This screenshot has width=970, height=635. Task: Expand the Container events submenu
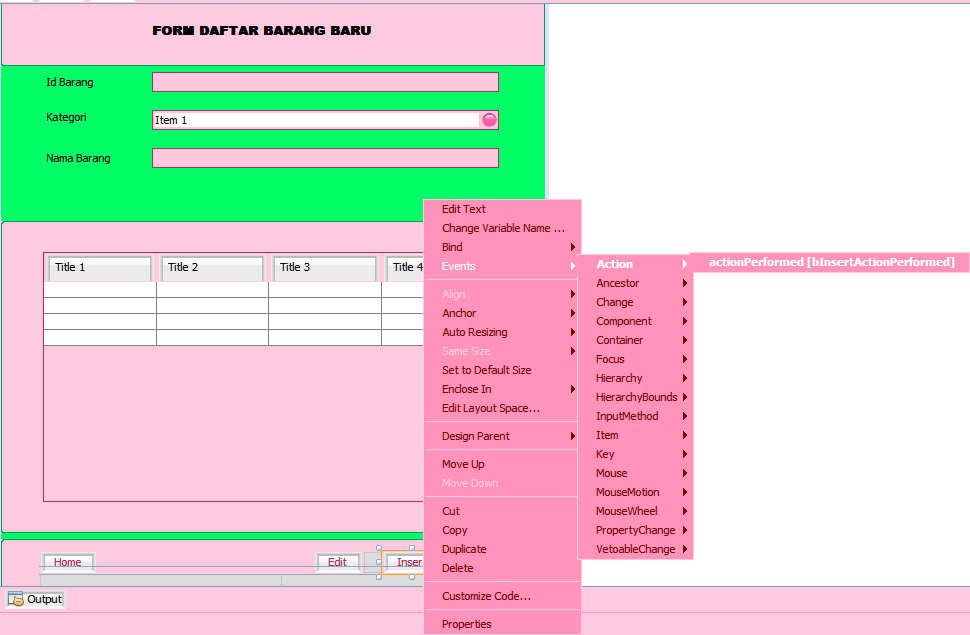point(635,340)
